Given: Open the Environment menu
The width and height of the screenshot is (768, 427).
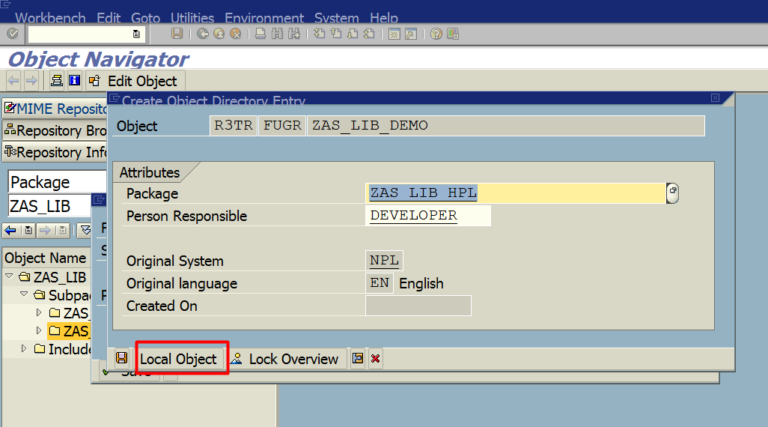Looking at the screenshot, I should (264, 18).
